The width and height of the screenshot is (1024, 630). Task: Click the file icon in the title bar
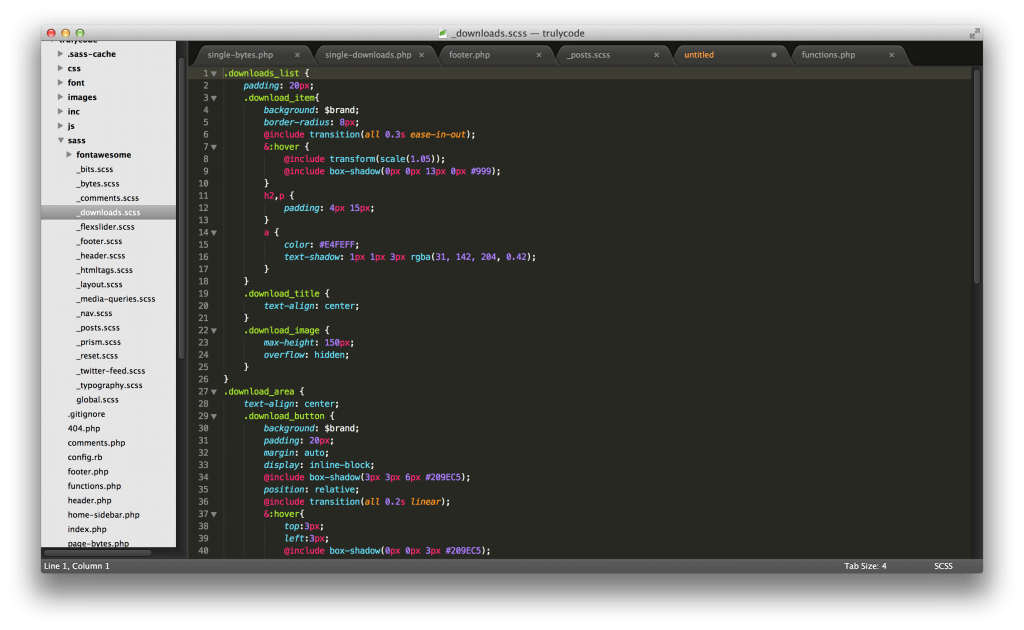tap(443, 33)
